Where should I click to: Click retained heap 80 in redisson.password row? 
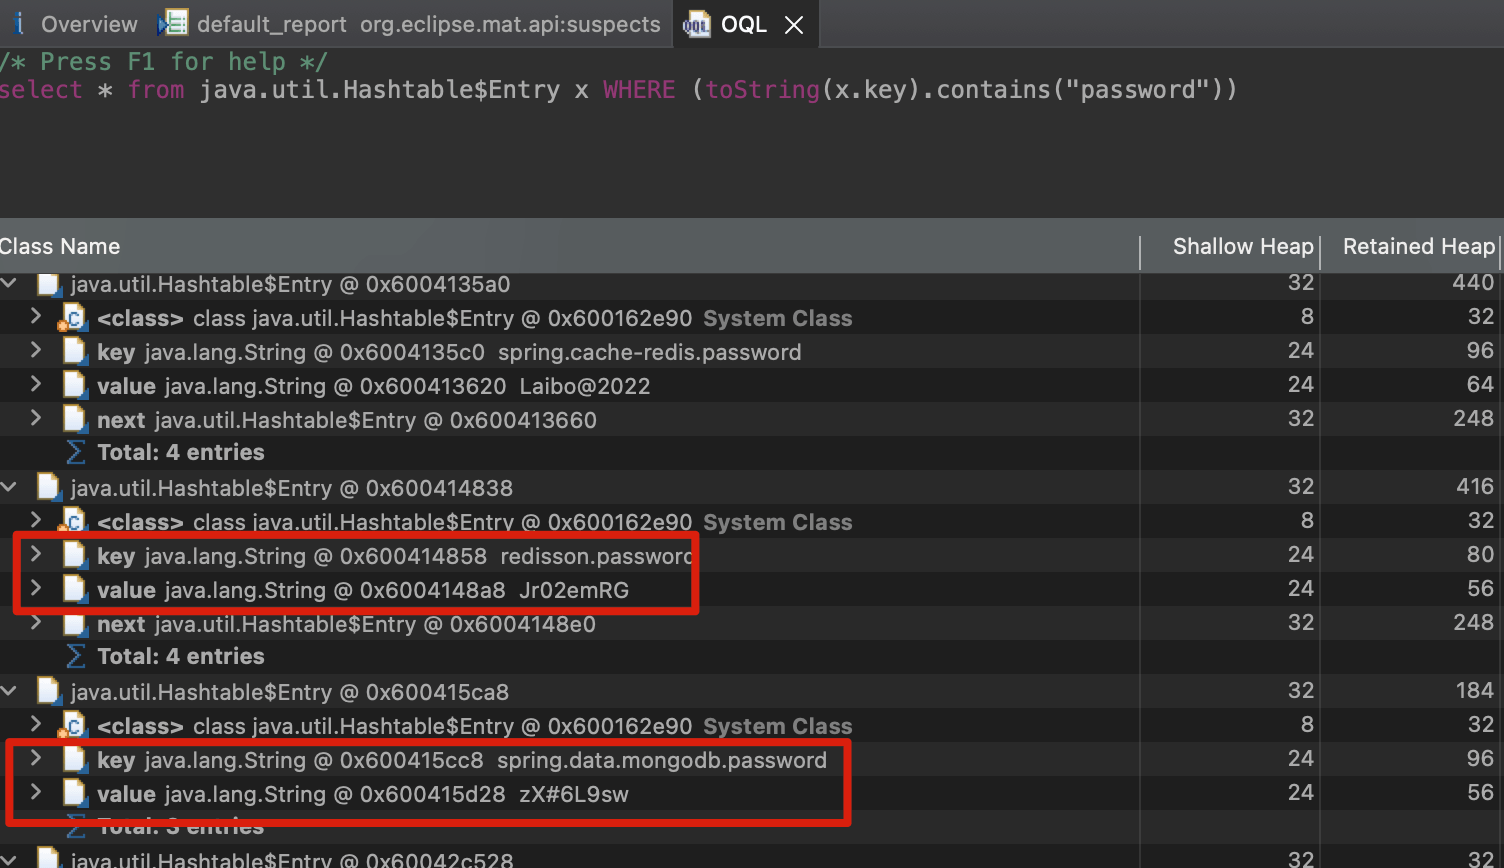1480,555
